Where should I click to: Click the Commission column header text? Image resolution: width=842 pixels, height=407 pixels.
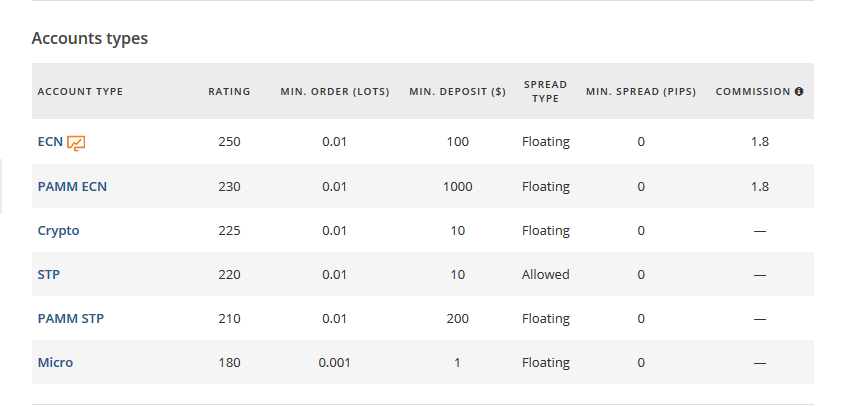(x=753, y=91)
